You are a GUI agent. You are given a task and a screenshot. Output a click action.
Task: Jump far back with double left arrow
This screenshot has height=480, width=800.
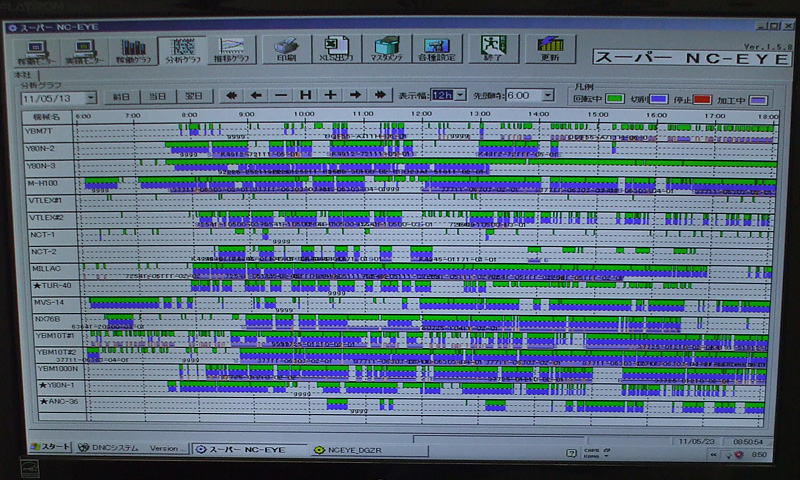(x=231, y=95)
